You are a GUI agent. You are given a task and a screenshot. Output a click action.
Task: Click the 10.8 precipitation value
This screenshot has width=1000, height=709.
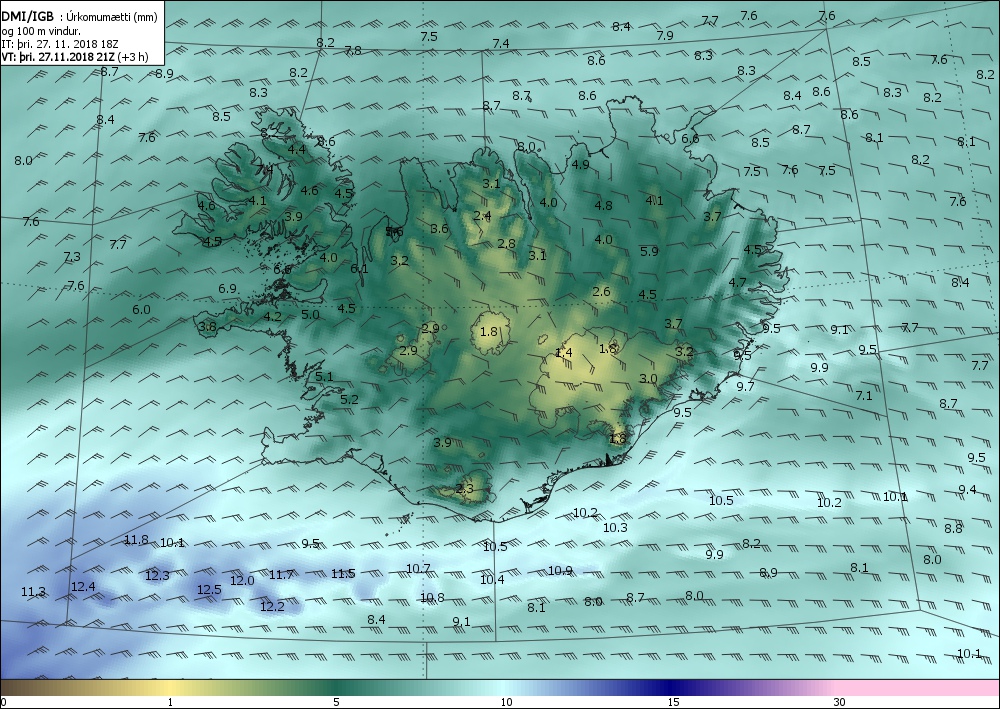[x=432, y=598]
